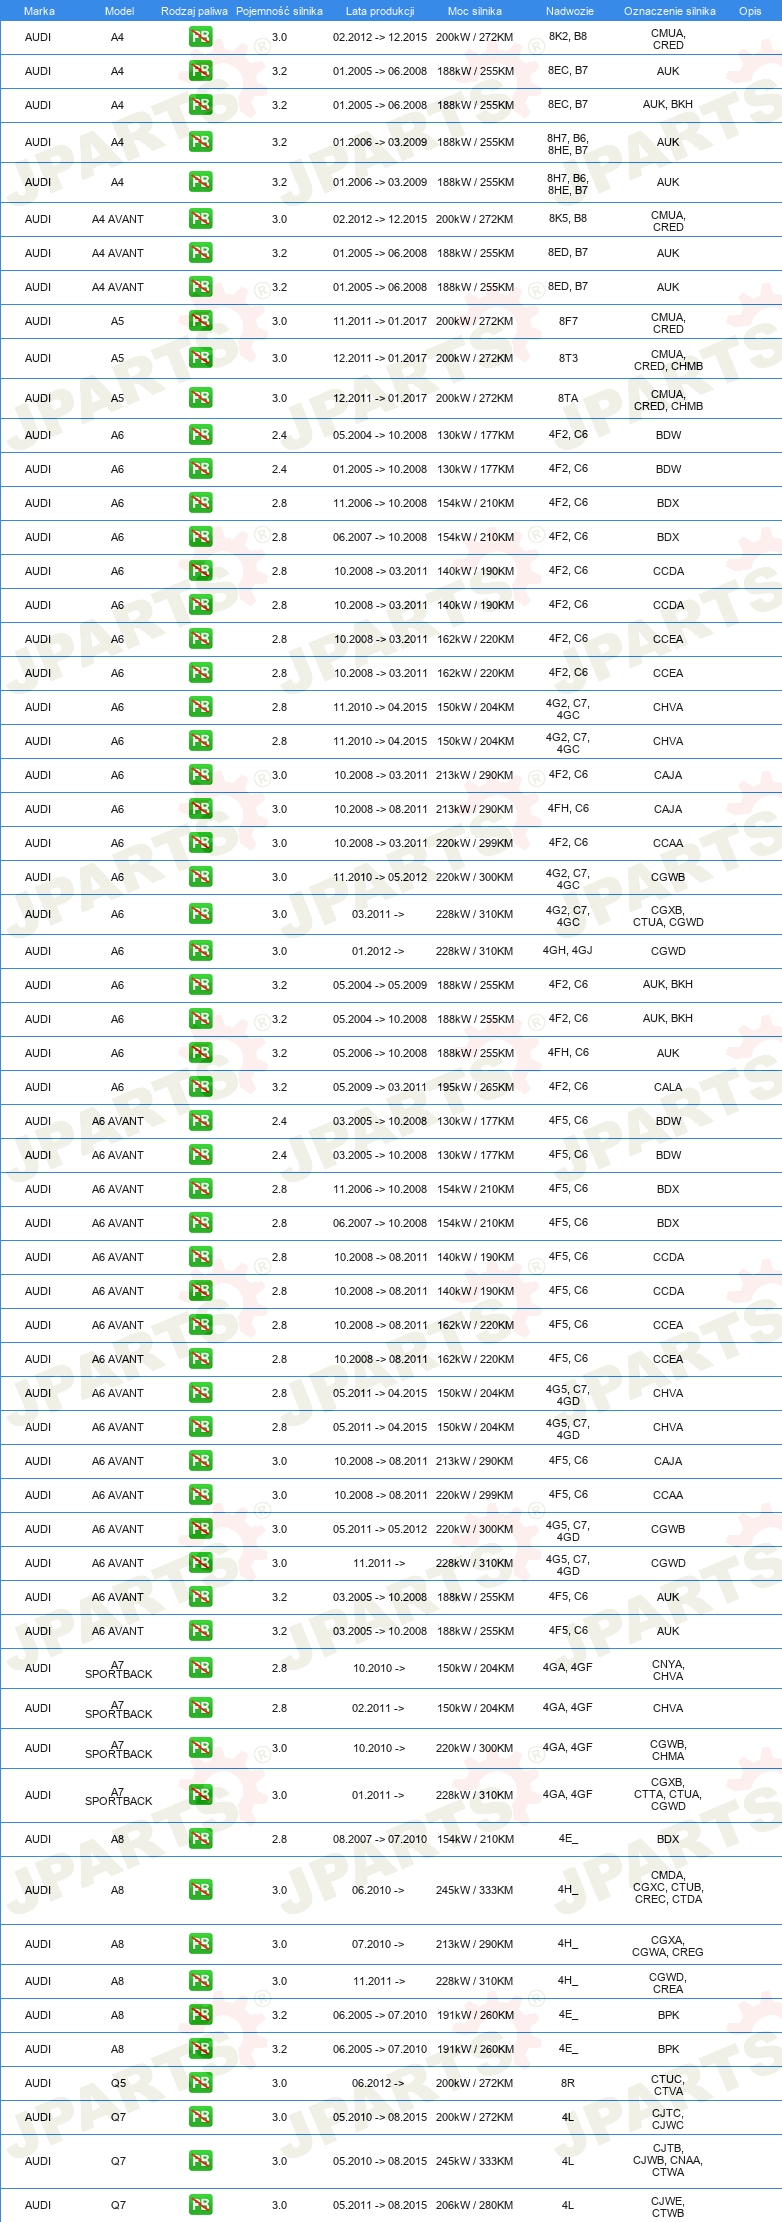The height and width of the screenshot is (2222, 782).
Task: Click PB icon in A8 2.8 BDX row
Action: coord(200,1839)
